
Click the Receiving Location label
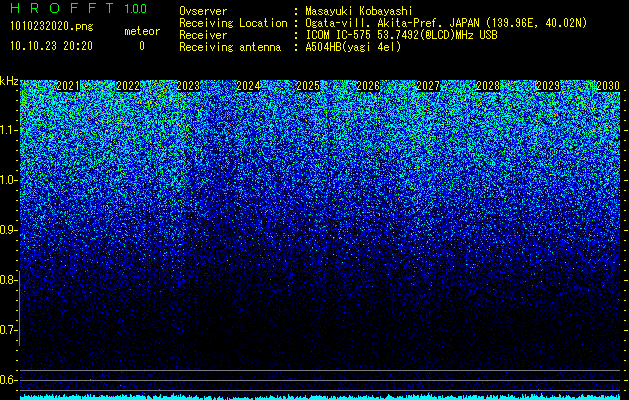[x=233, y=23]
